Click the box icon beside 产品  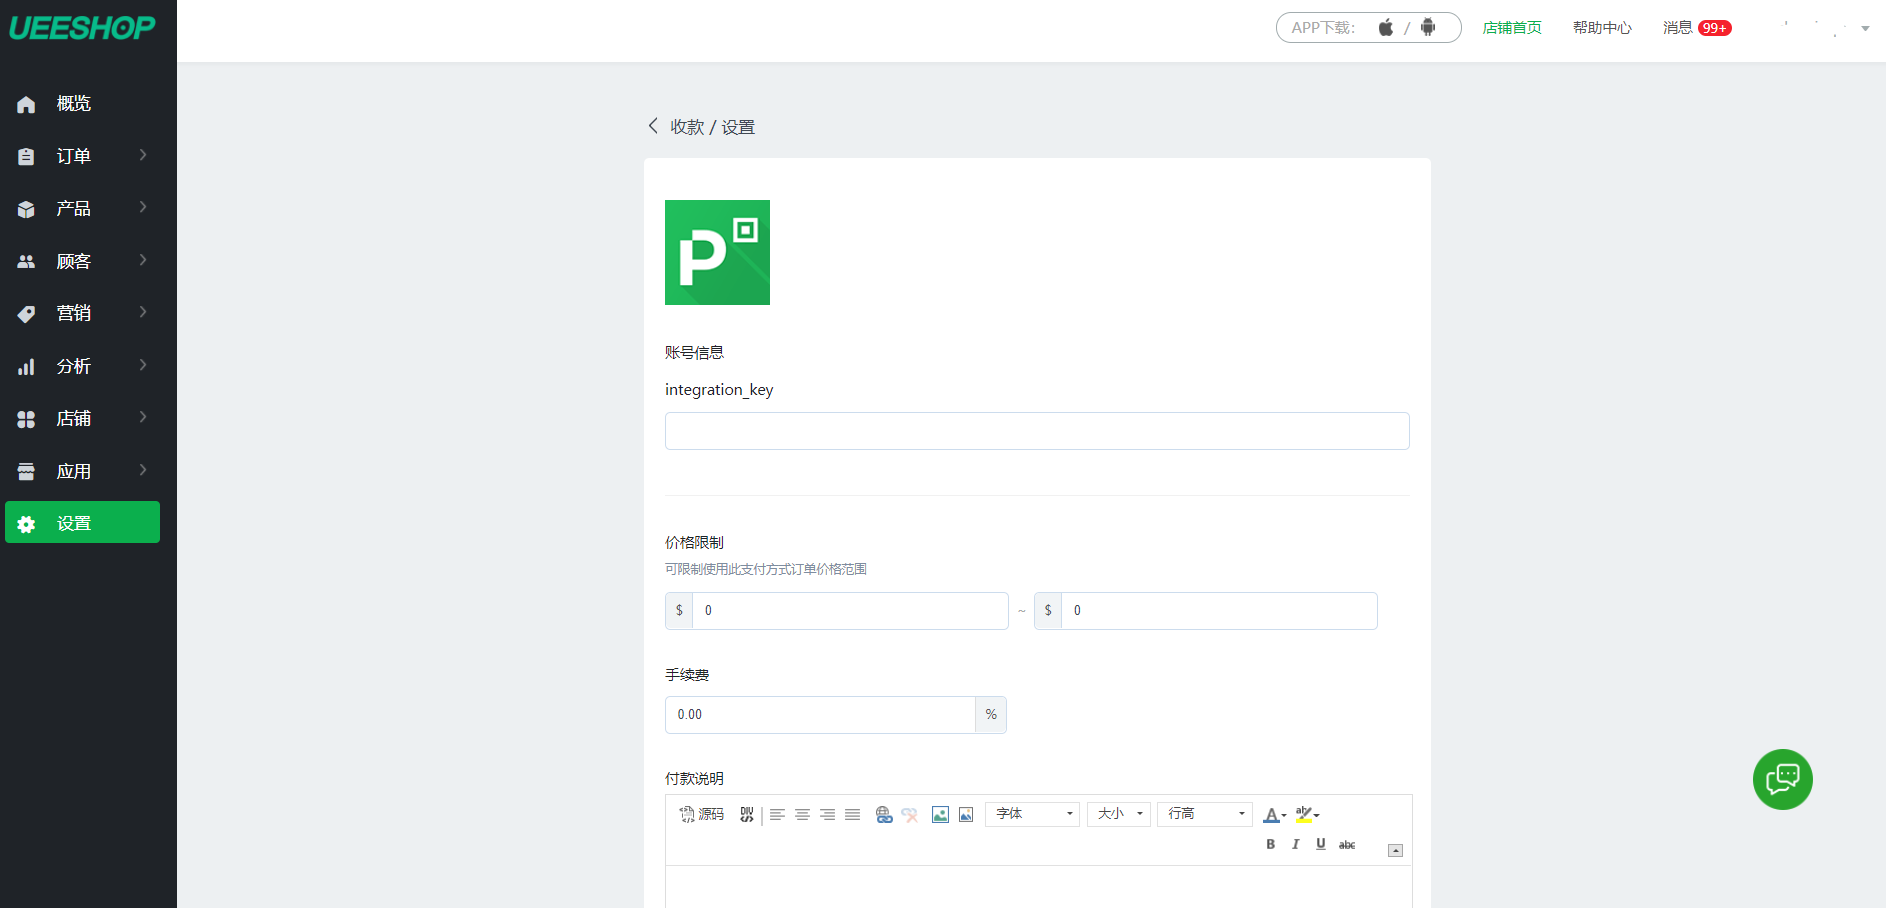26,209
